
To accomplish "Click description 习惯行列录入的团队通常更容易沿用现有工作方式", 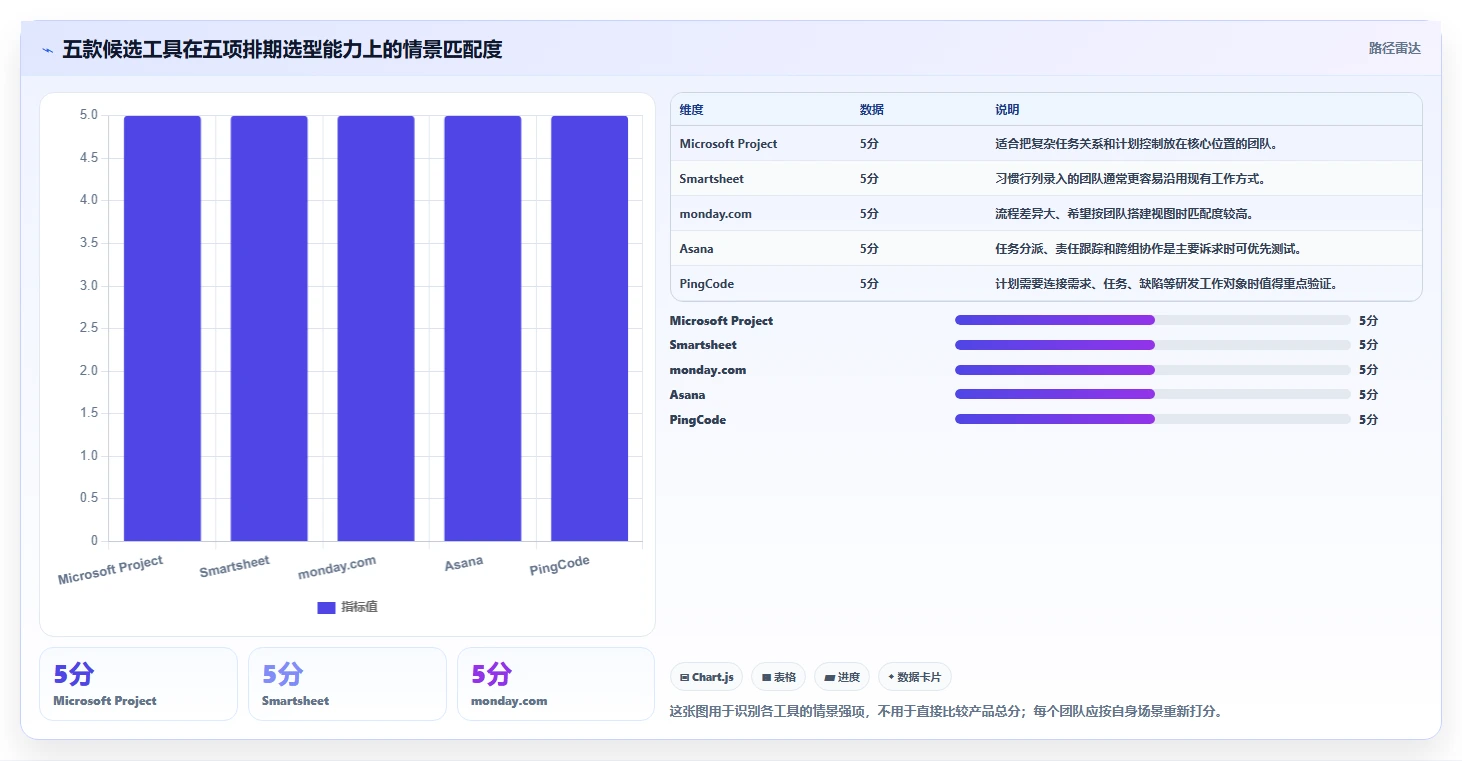I will click(x=1130, y=179).
